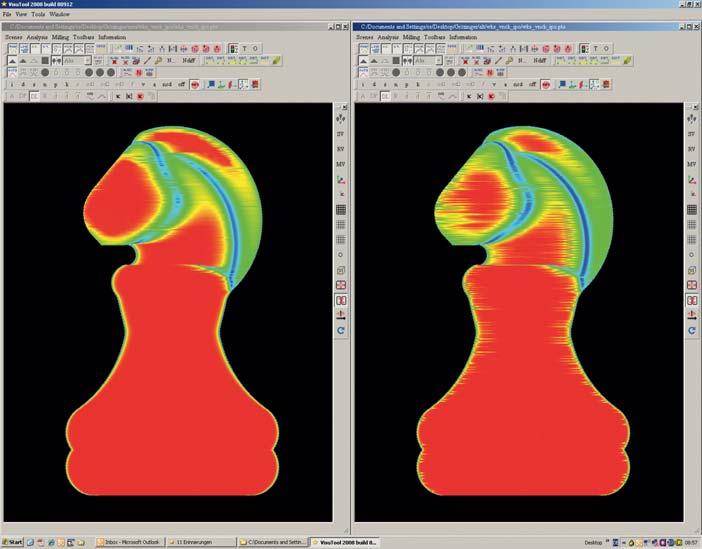Select the solid black triangle shading in left window
The image size is (702, 549).
pos(12,60)
